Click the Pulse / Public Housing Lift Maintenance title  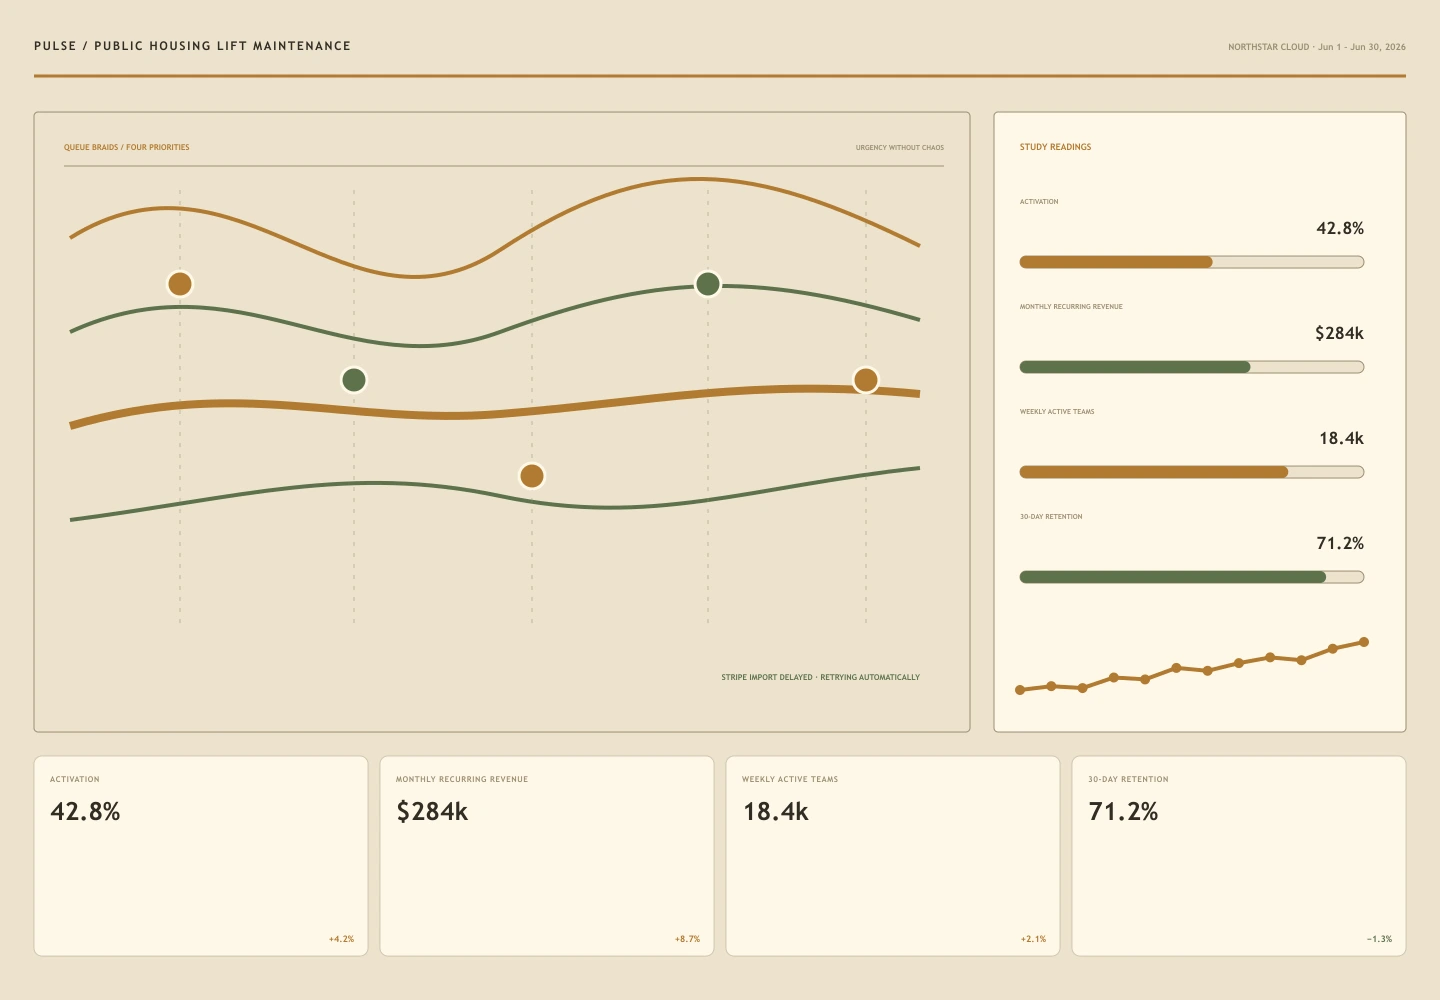192,46
